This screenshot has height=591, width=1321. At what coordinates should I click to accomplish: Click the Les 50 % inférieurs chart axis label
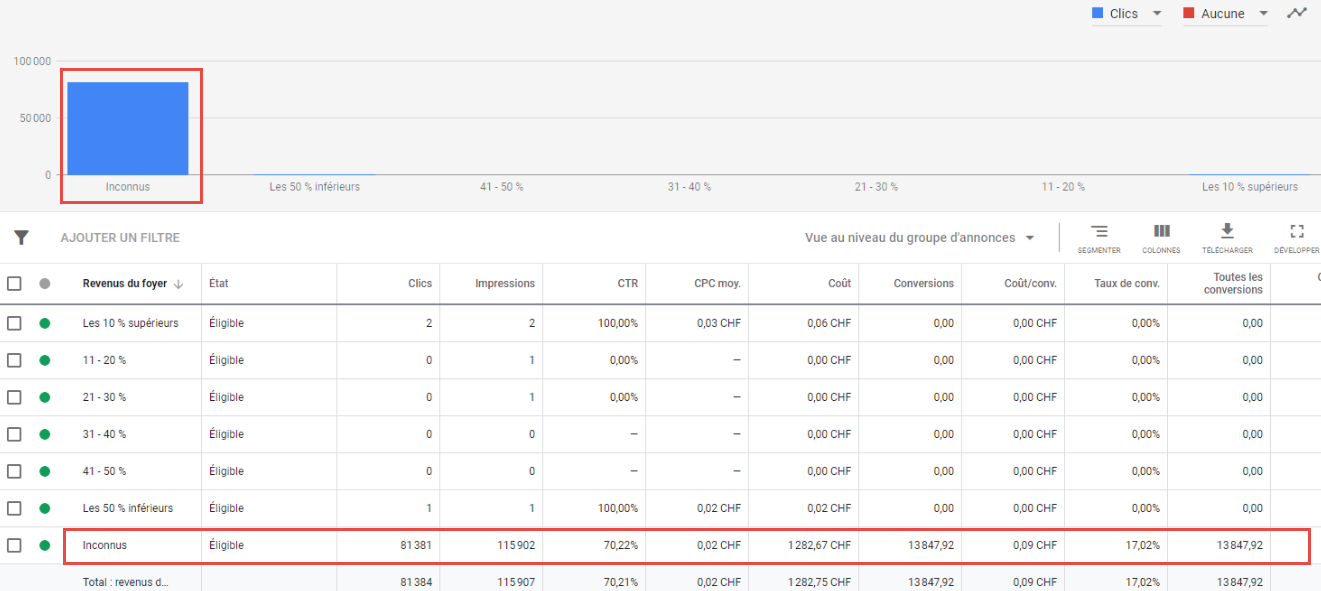point(315,187)
